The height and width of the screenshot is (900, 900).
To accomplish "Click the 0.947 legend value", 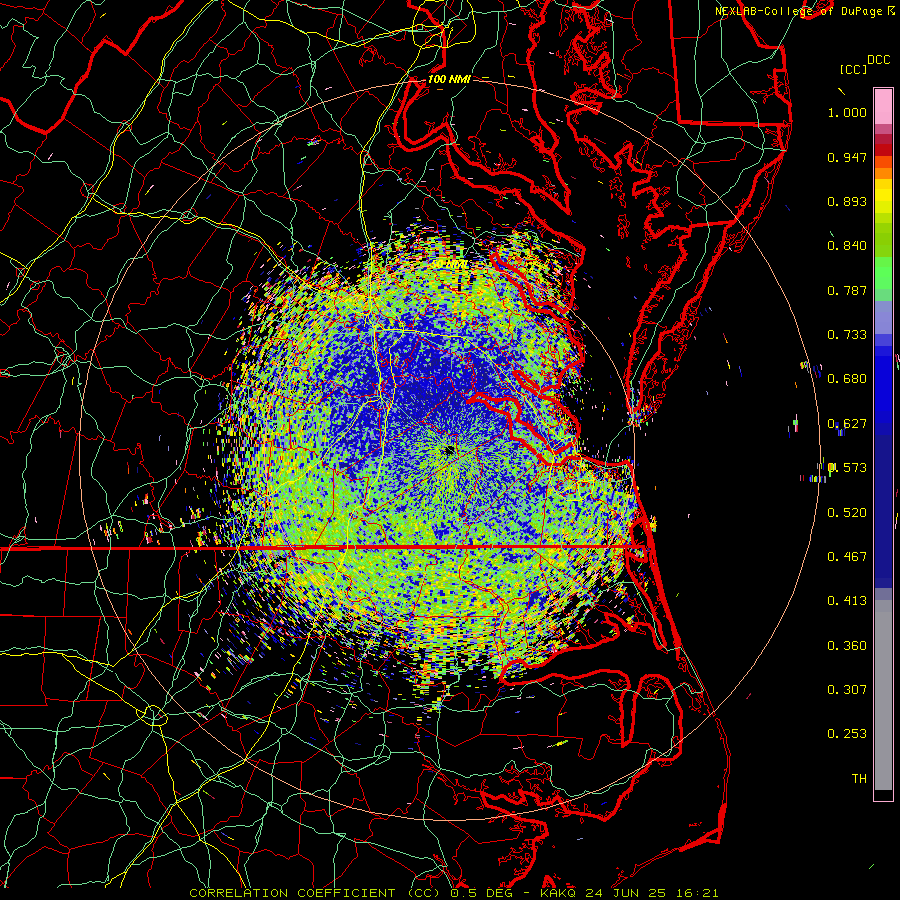I will pyautogui.click(x=847, y=157).
